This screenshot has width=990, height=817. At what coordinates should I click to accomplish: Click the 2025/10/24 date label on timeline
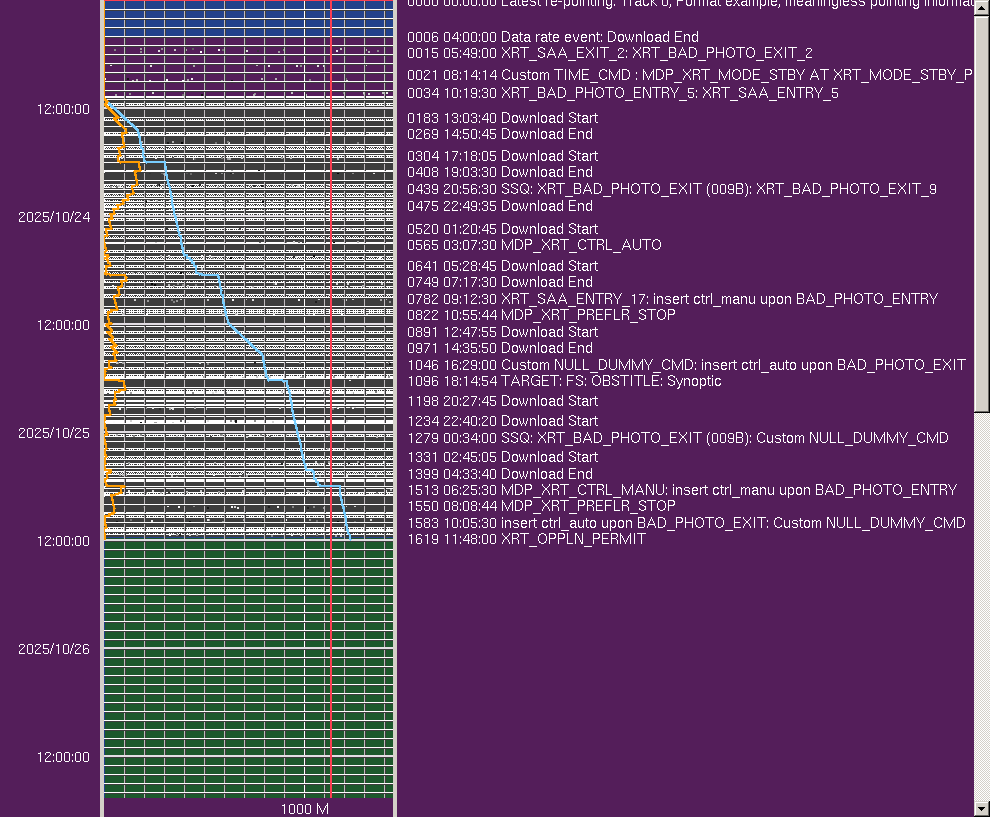point(54,217)
